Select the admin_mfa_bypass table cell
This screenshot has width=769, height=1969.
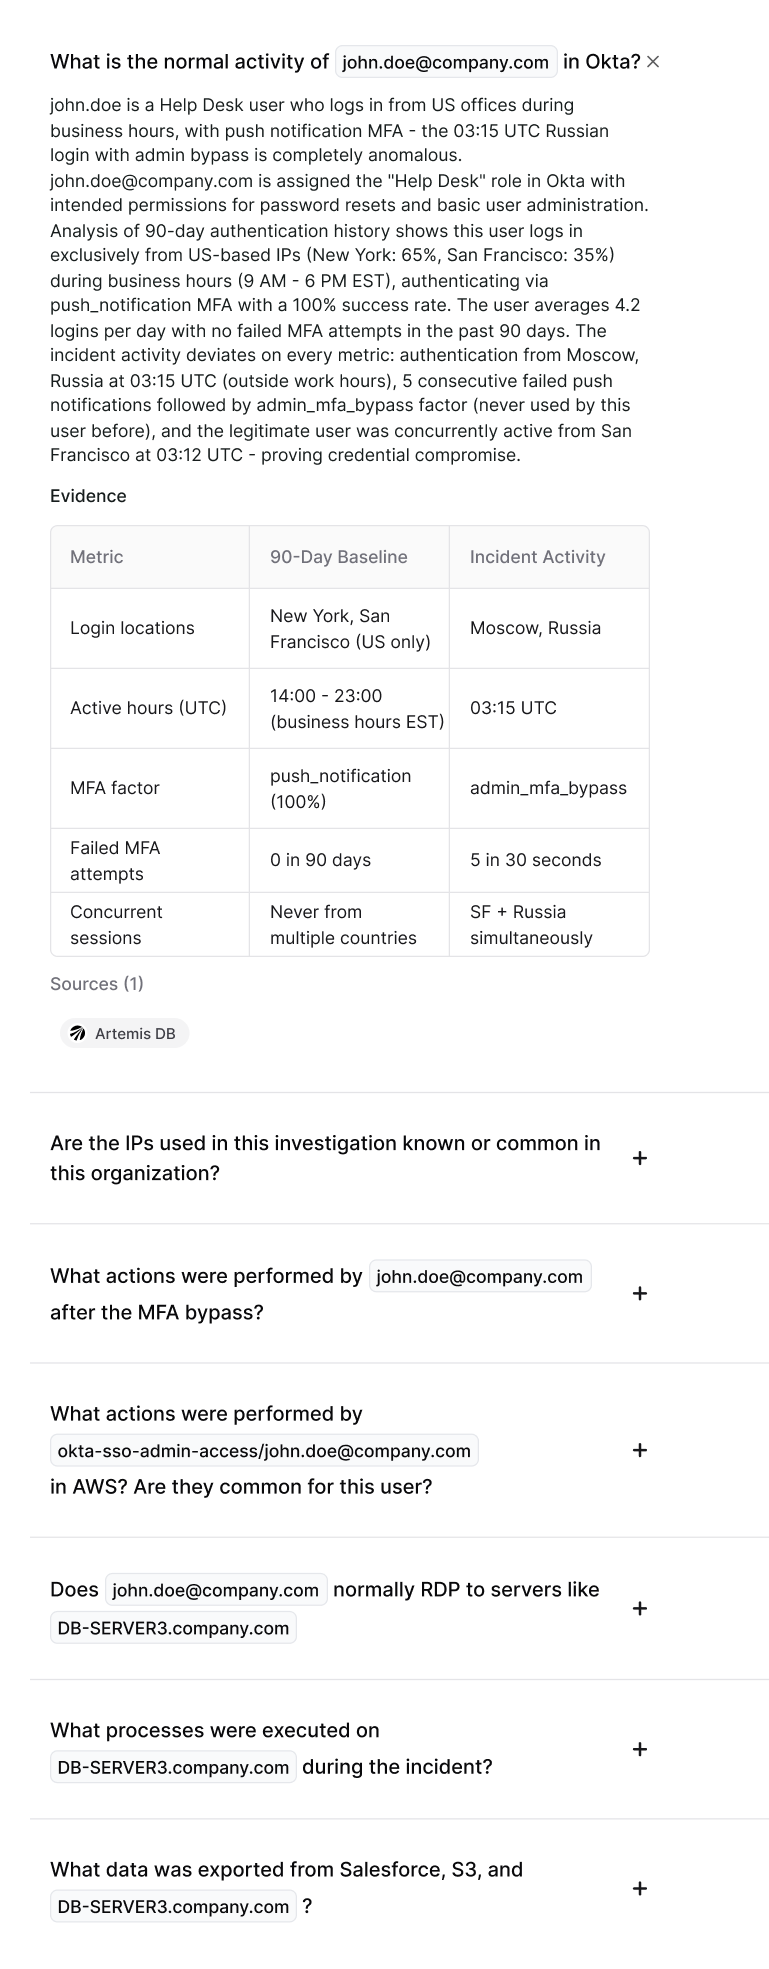549,788
